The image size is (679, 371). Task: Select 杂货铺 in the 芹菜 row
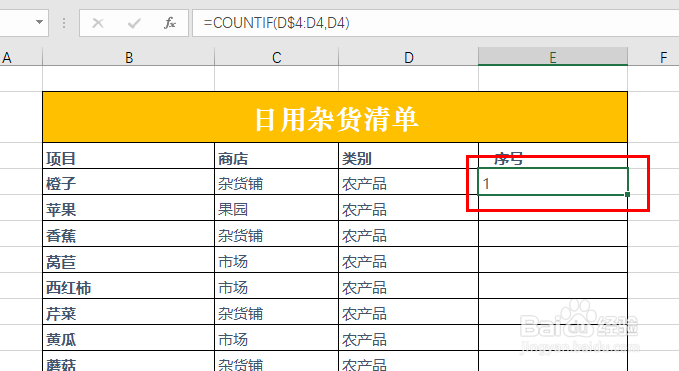[x=277, y=312]
